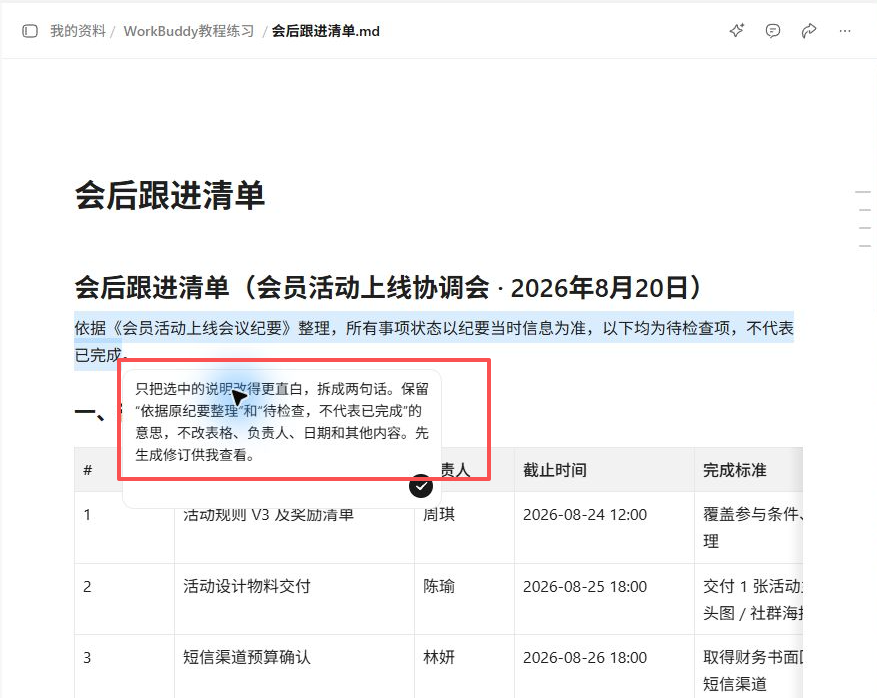Open the more options ellipsis menu
The width and height of the screenshot is (877, 698).
pos(845,31)
